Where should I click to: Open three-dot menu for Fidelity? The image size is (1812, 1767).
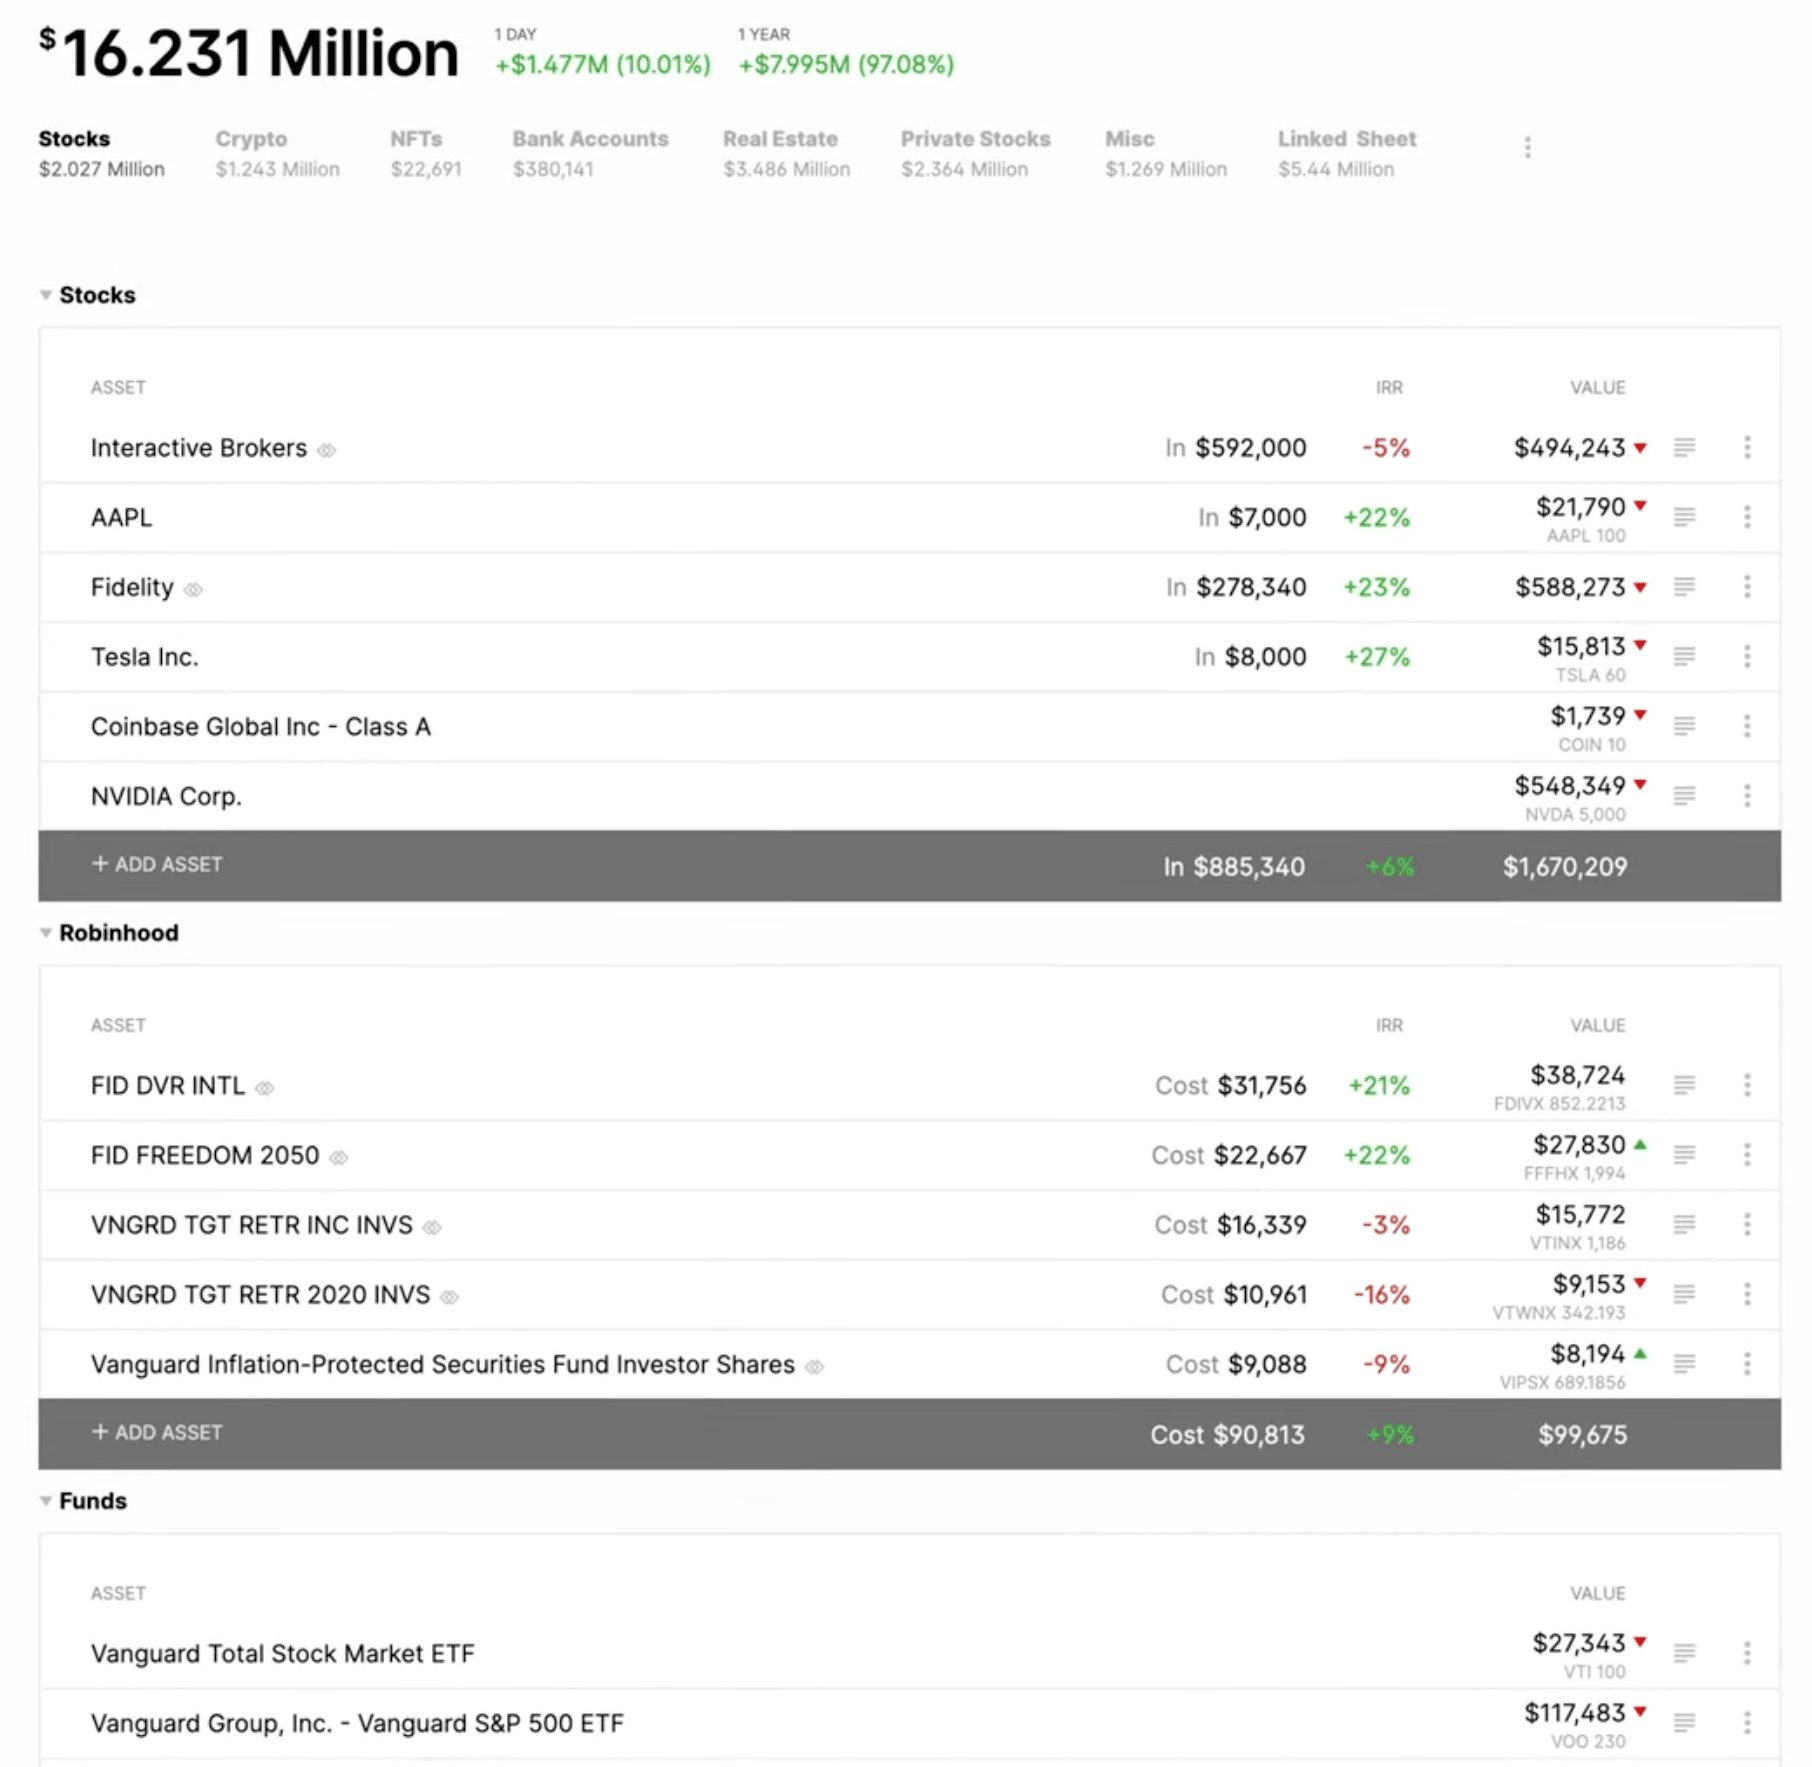click(1747, 587)
